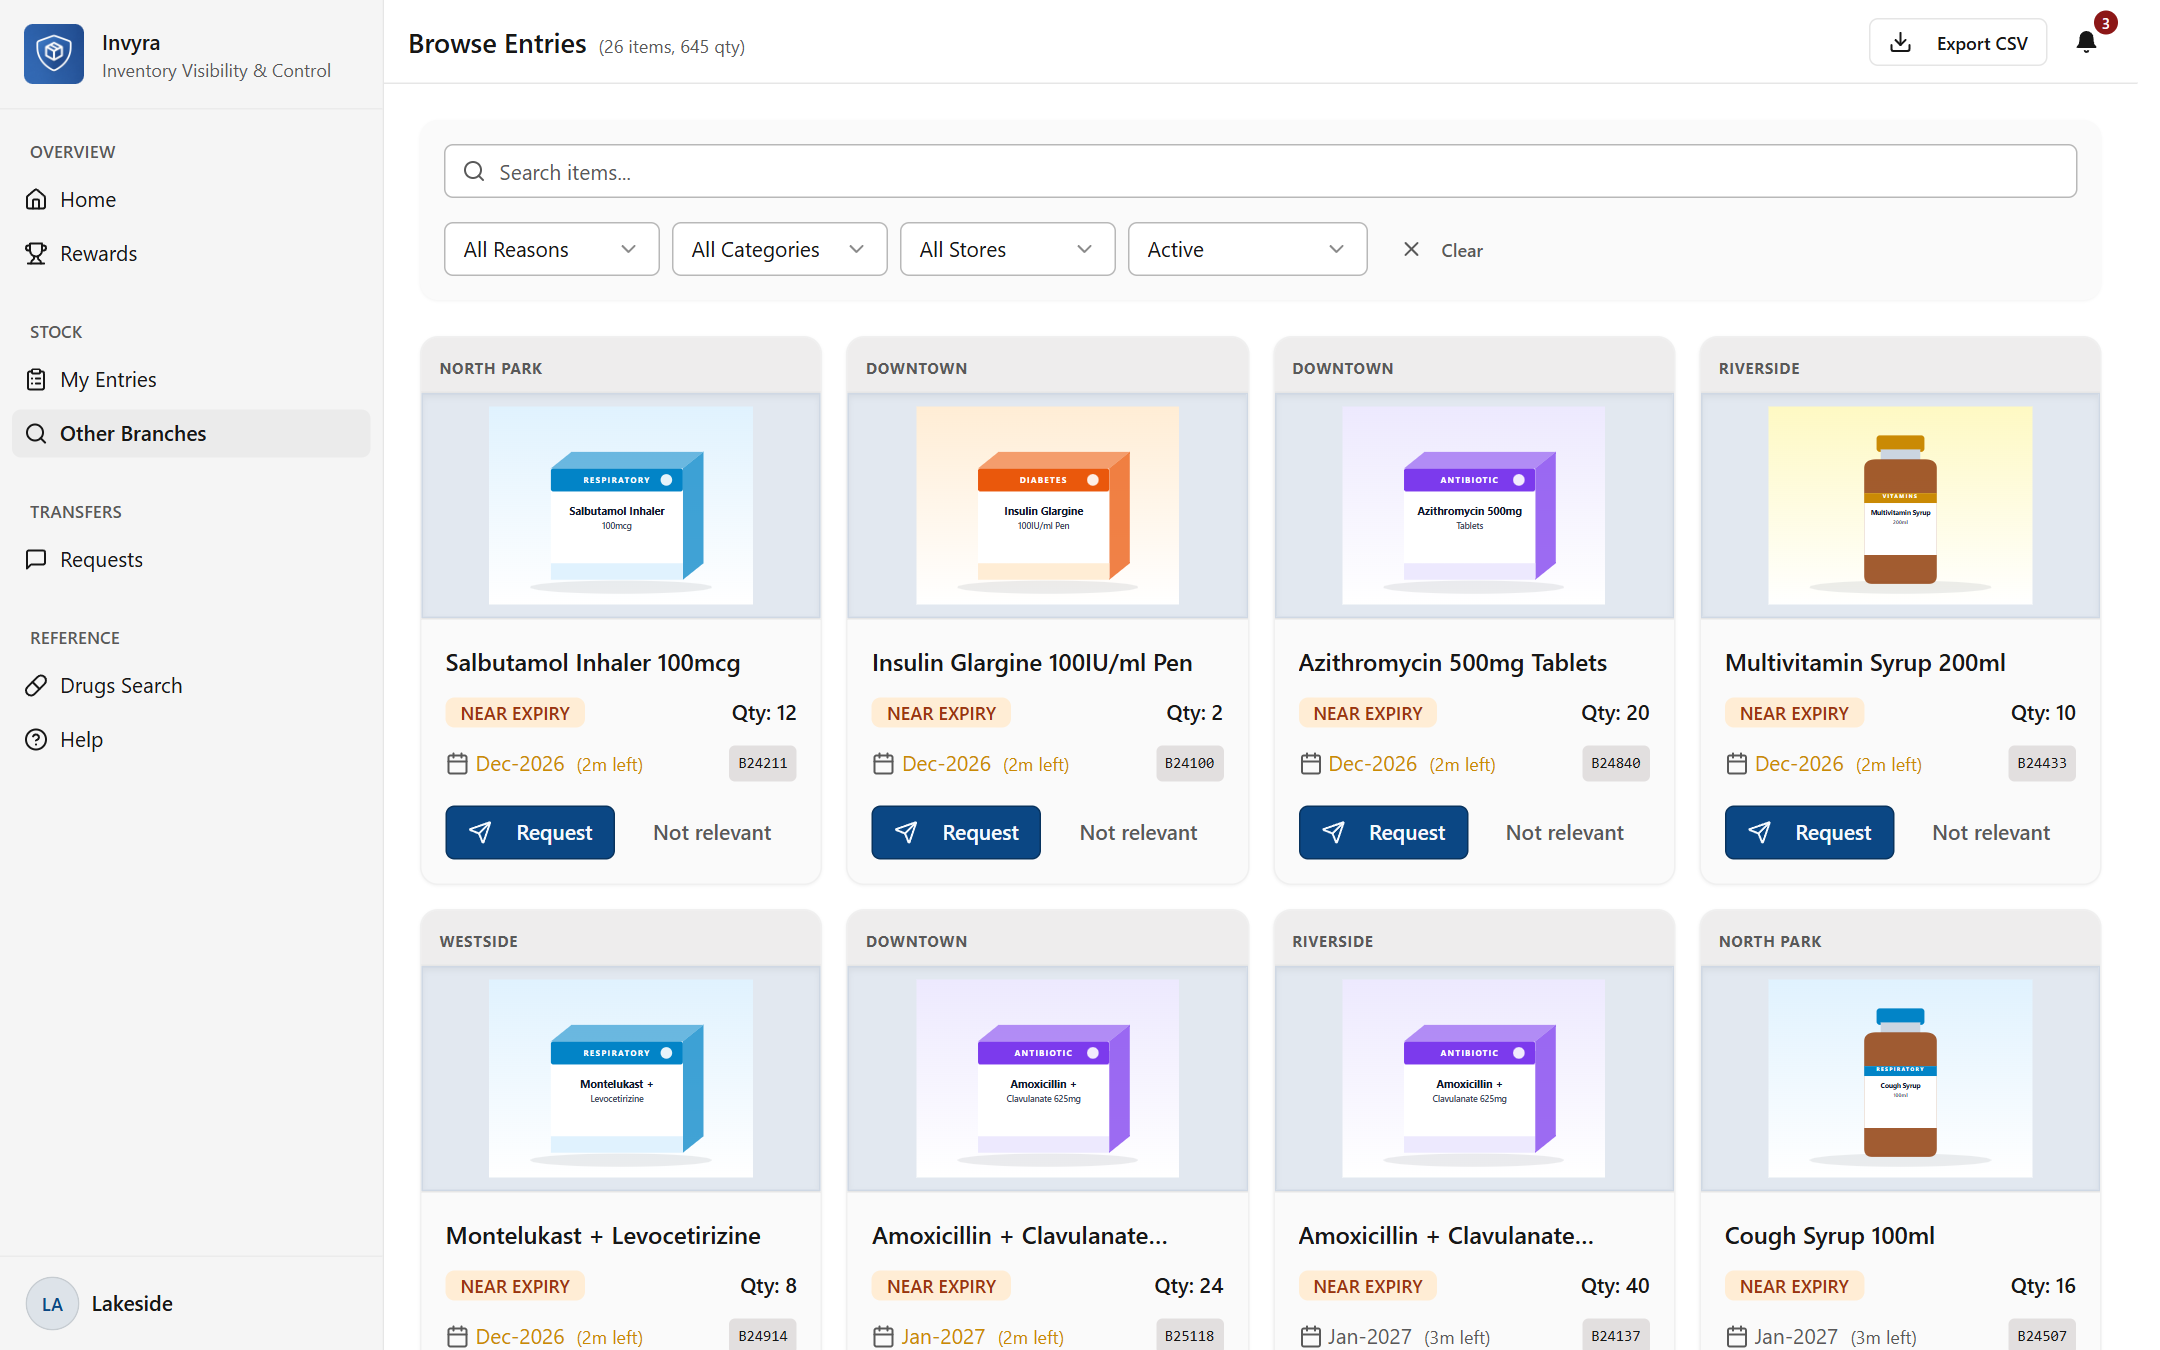Request the Insulin Glargine 100IU/ml Pen
Image resolution: width=2160 pixels, height=1350 pixels.
pos(956,832)
